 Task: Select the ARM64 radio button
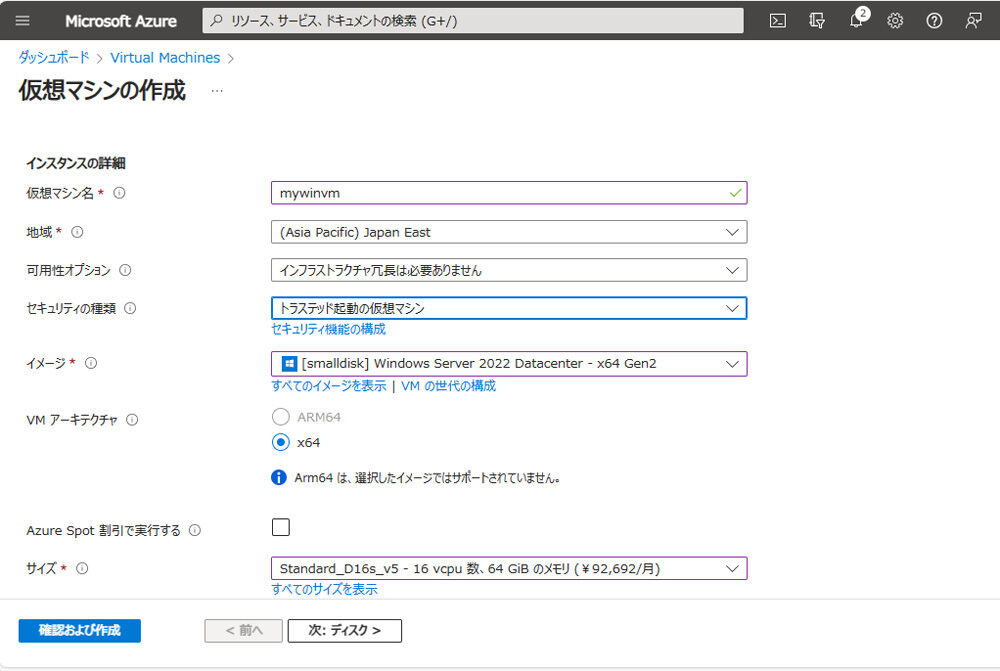coord(281,417)
